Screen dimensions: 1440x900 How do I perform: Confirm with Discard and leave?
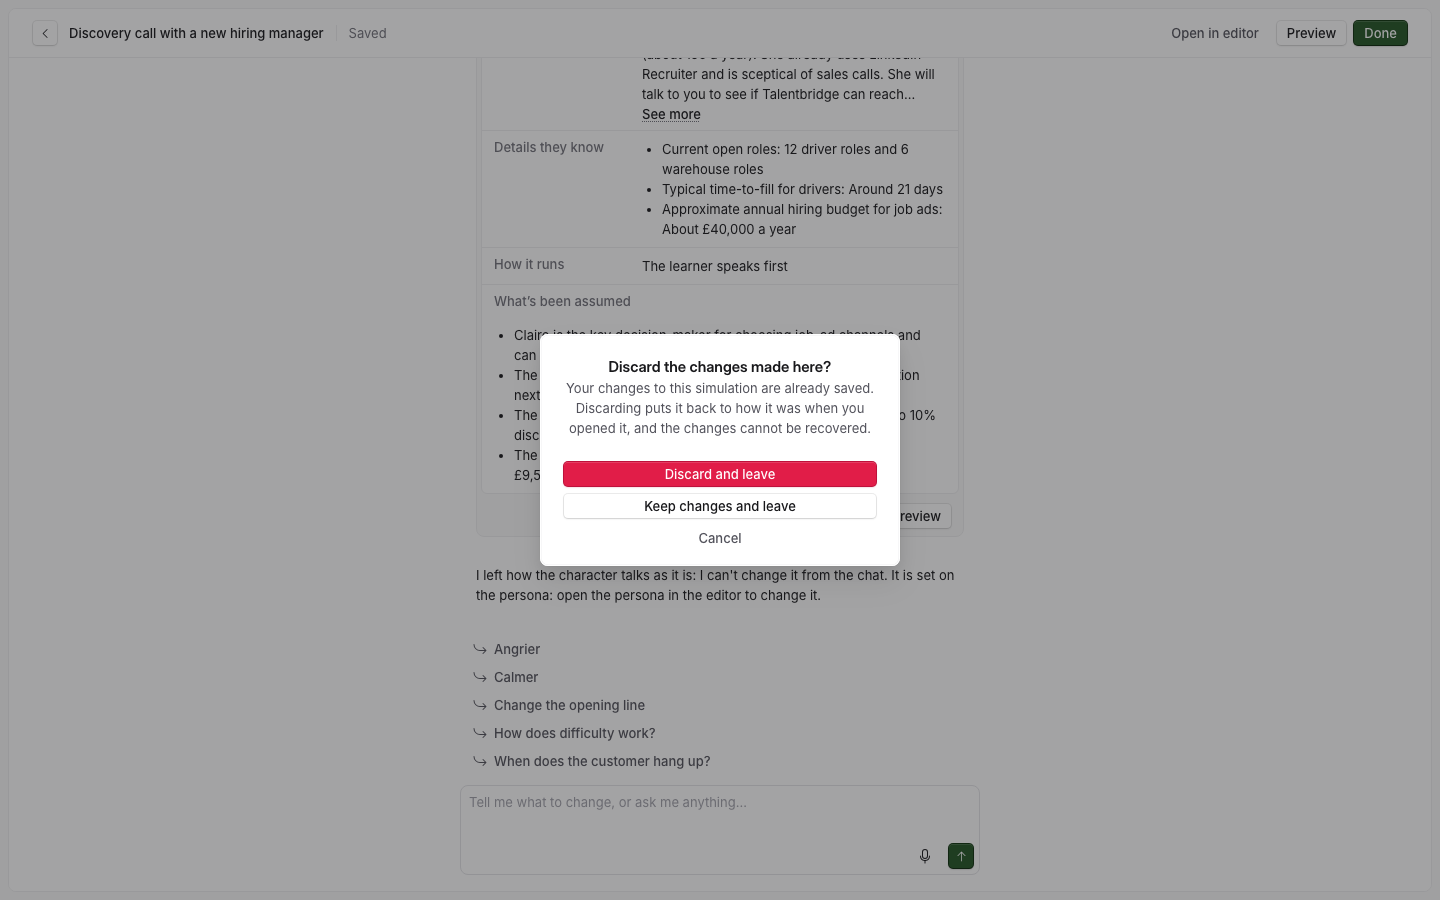(x=720, y=474)
